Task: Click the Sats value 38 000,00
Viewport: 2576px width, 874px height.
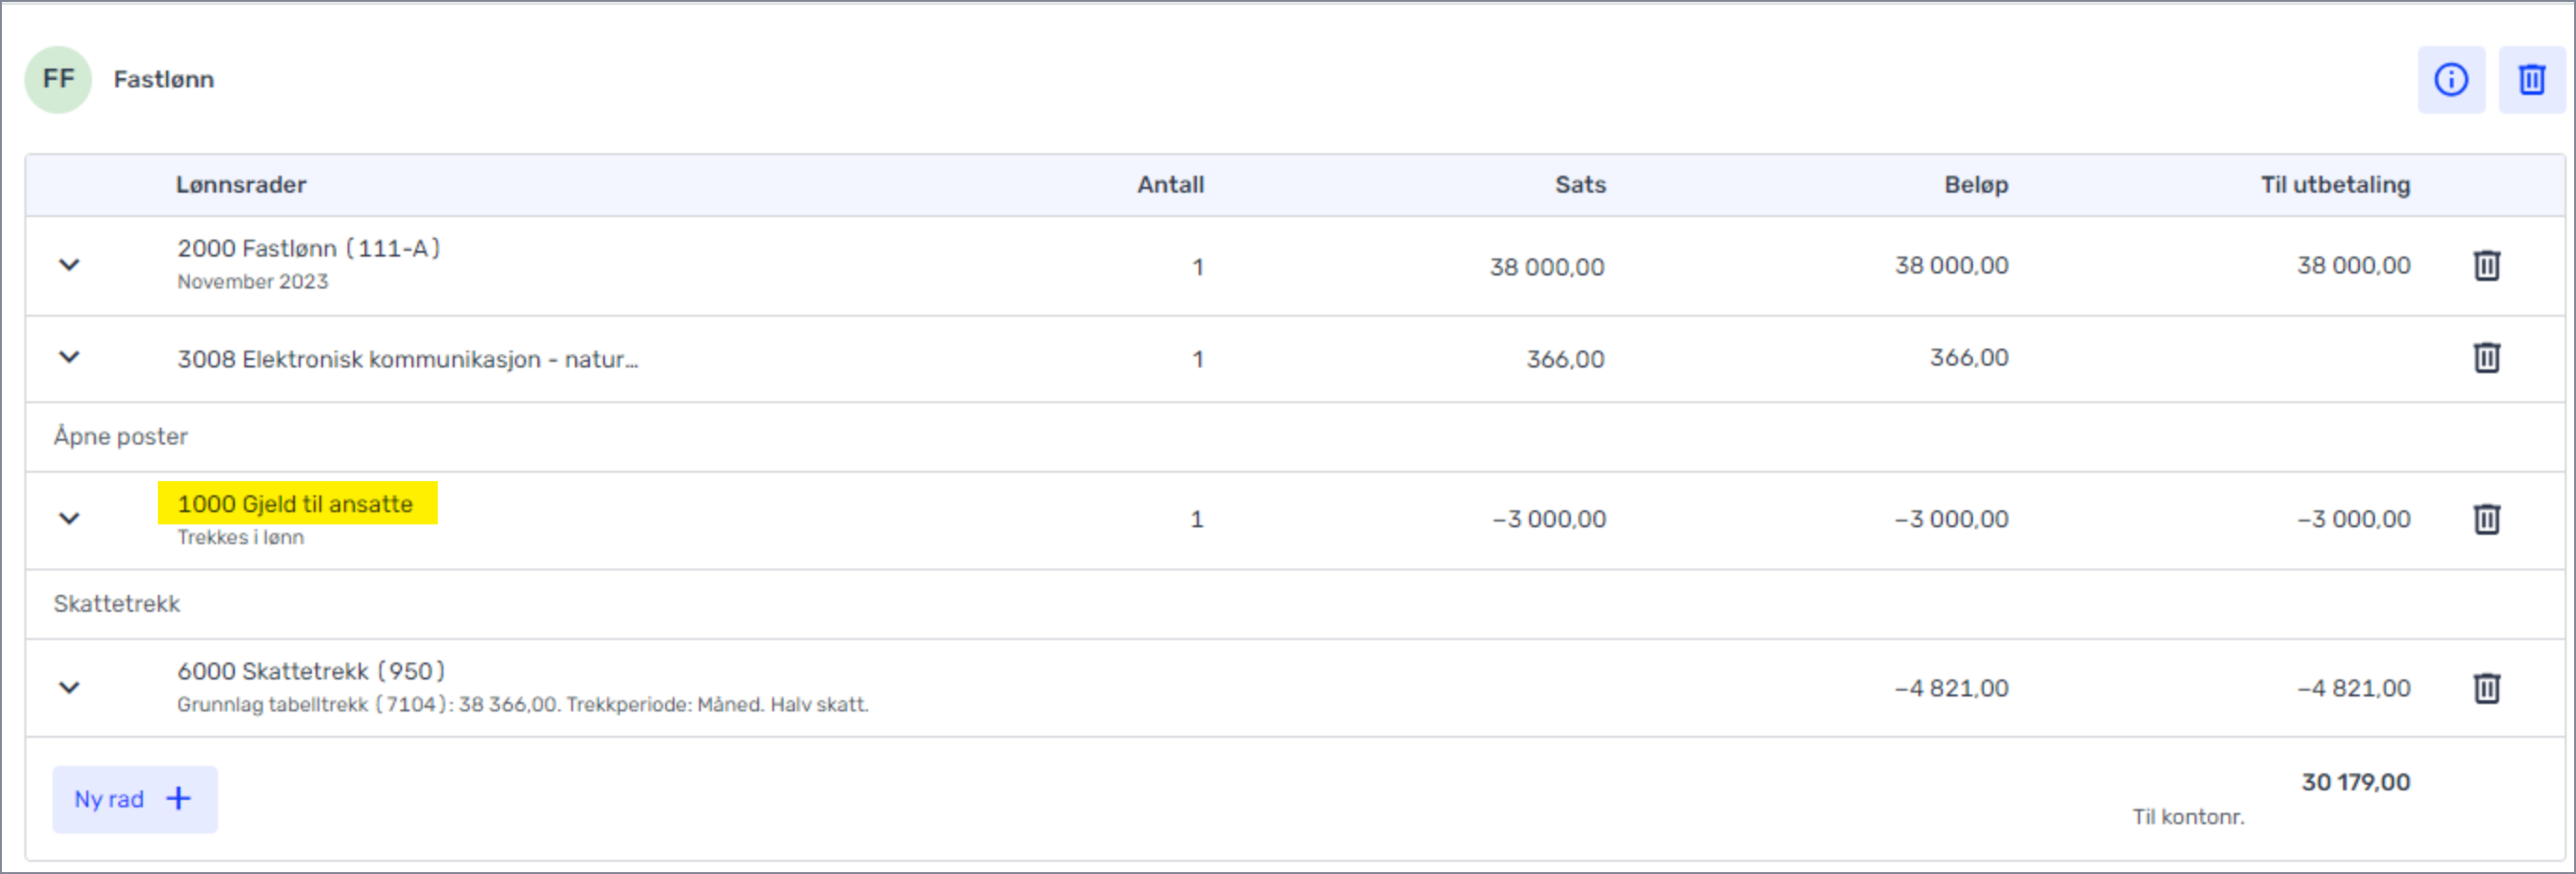Action: click(1546, 267)
